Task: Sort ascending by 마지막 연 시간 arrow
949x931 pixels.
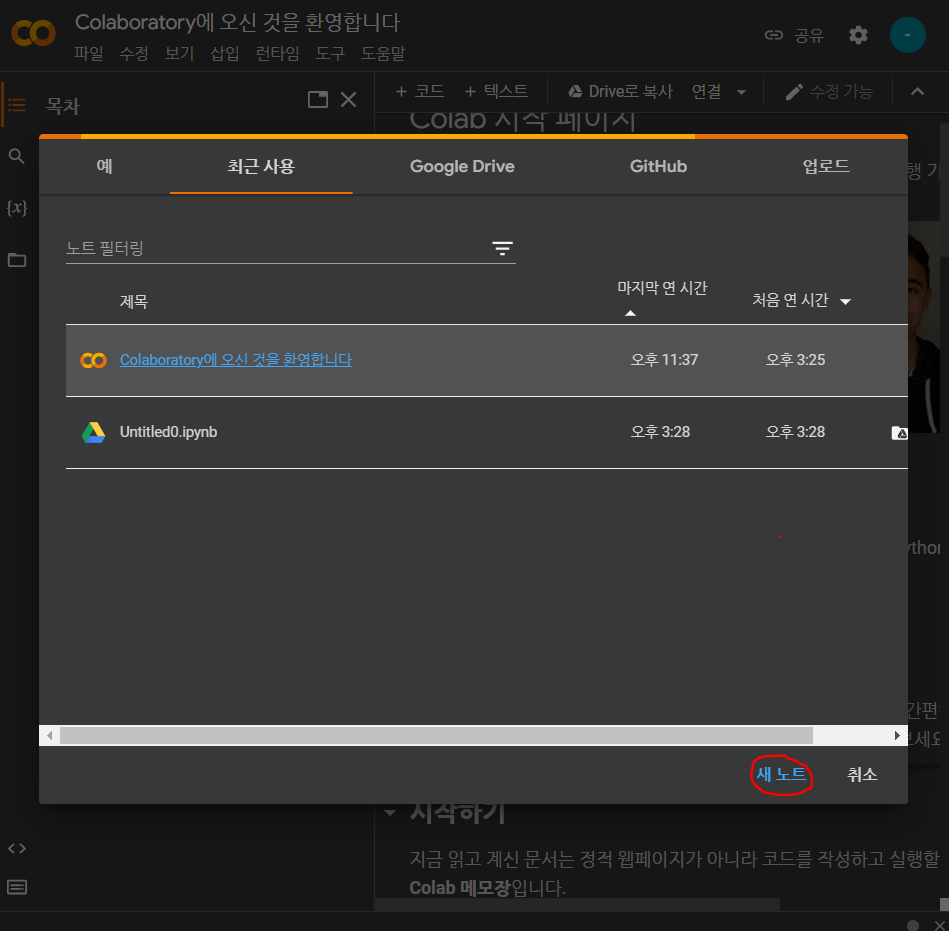Action: [x=630, y=313]
